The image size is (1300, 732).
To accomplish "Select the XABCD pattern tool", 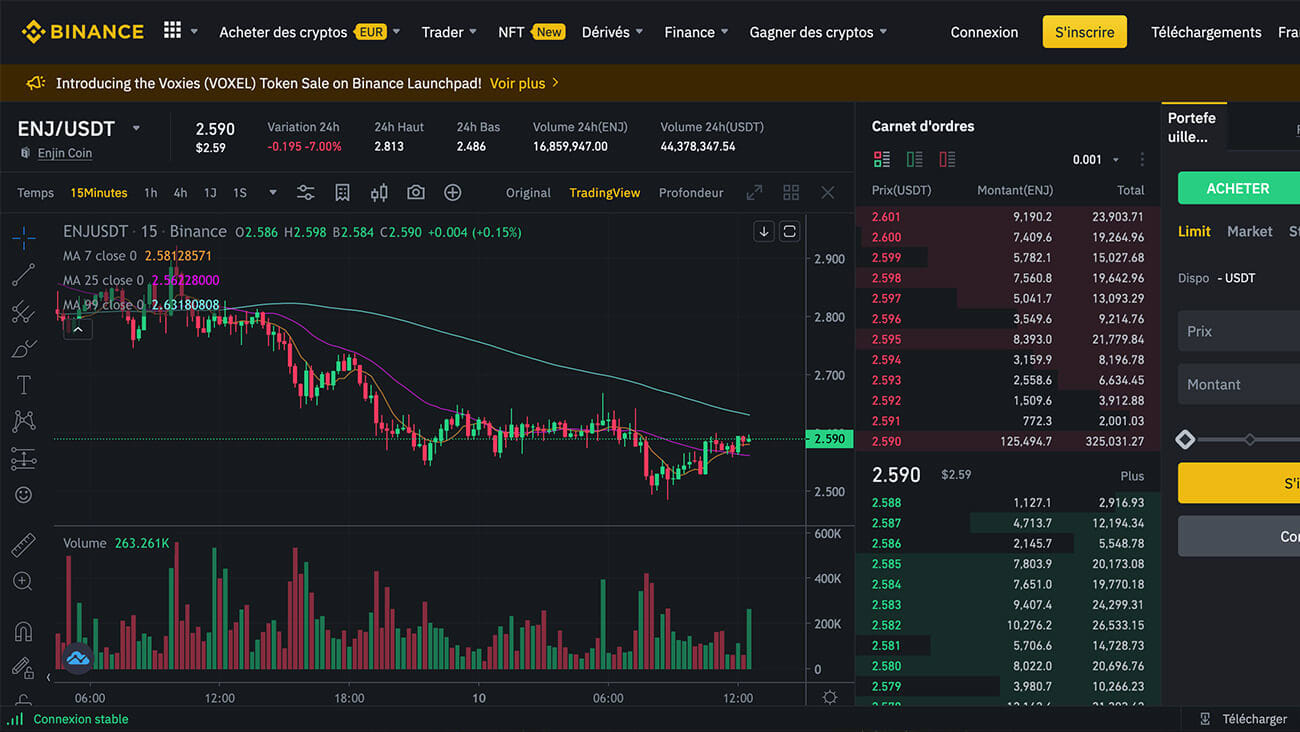I will click(24, 421).
